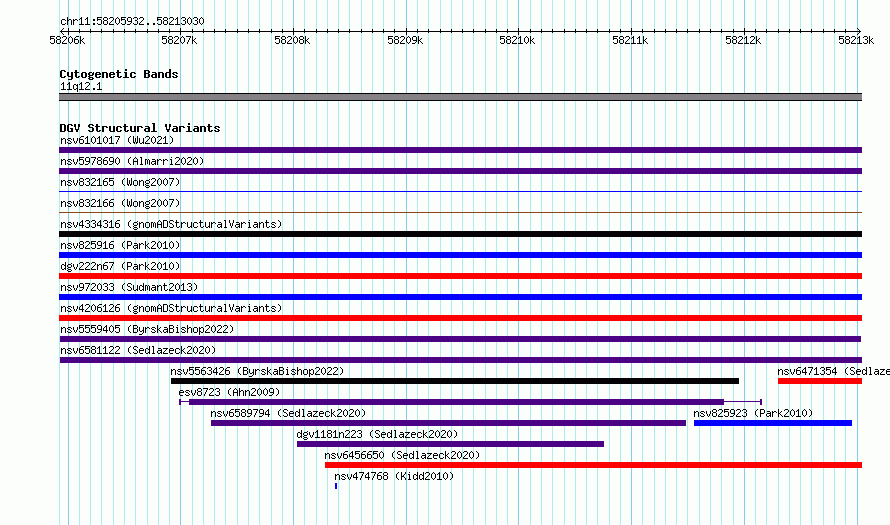Viewport: 890px width, 525px height.
Task: Select nsv5559405 (ByrskaBishop2022) label
Action: (x=147, y=329)
